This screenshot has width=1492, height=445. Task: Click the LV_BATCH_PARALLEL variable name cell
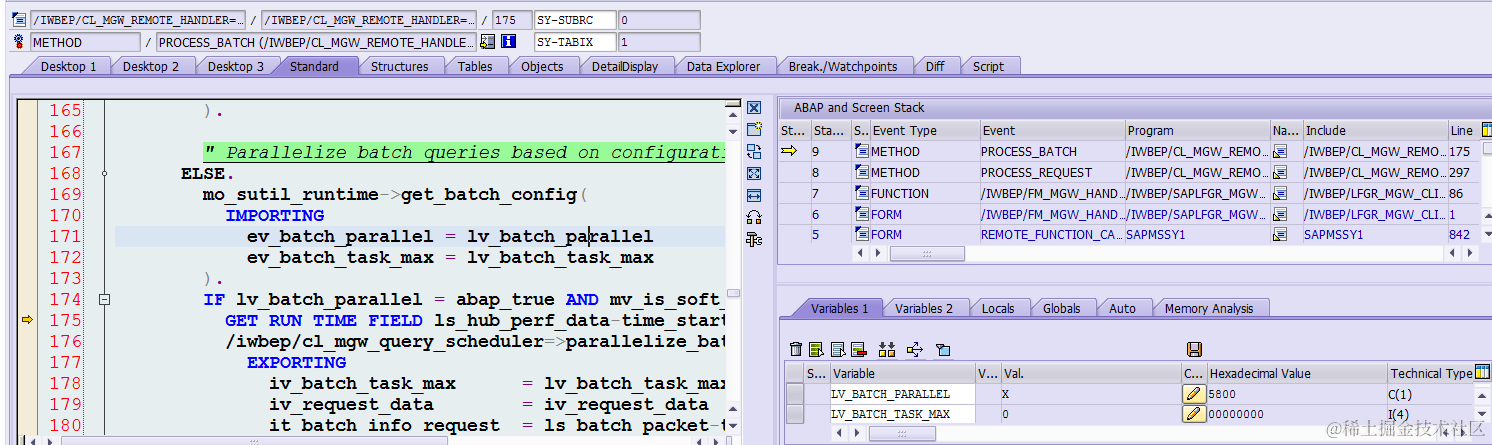coord(902,394)
